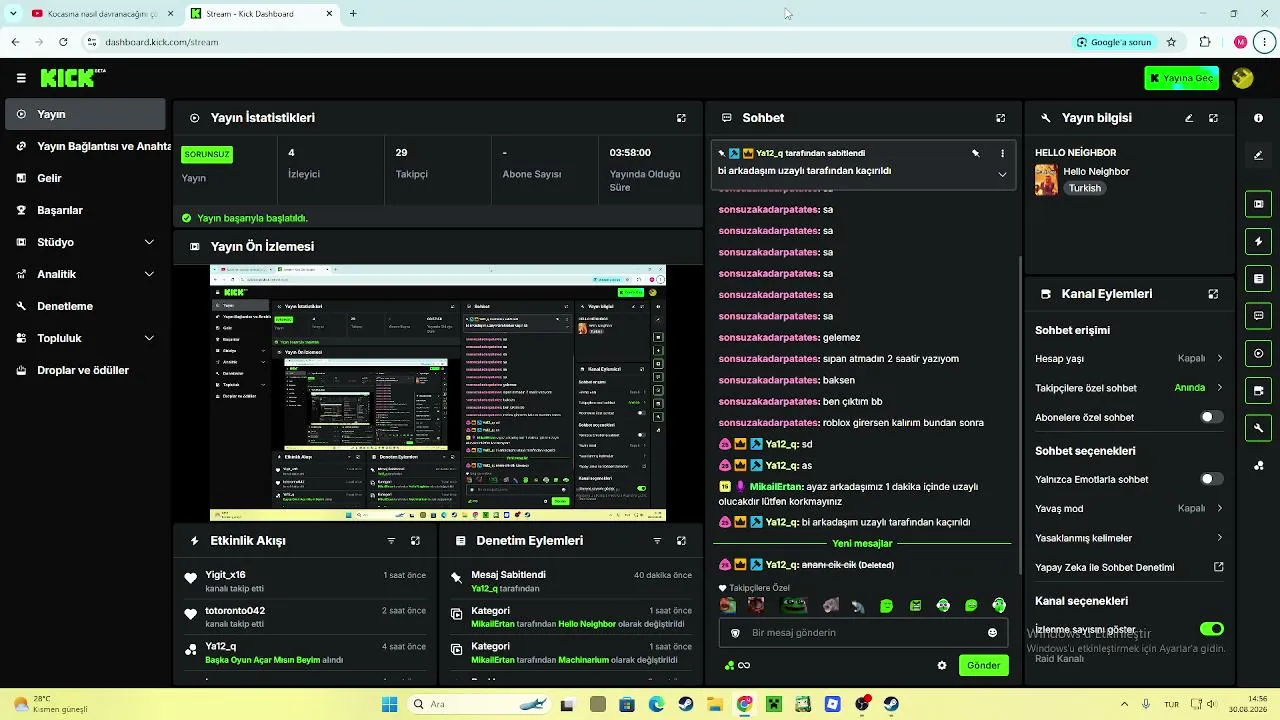
Task: Open Başarılar in left sidebar
Action: click(x=86, y=210)
